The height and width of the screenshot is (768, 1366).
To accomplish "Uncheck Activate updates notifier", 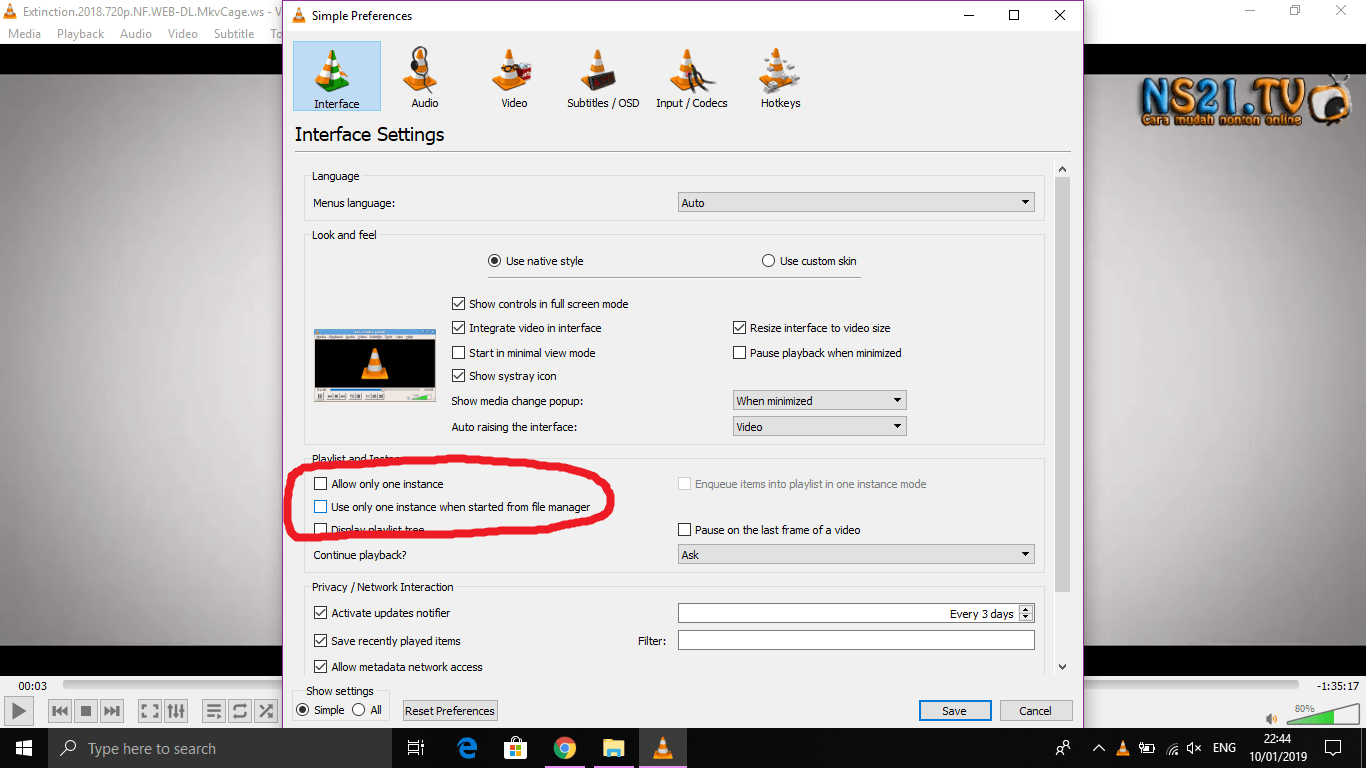I will [321, 613].
